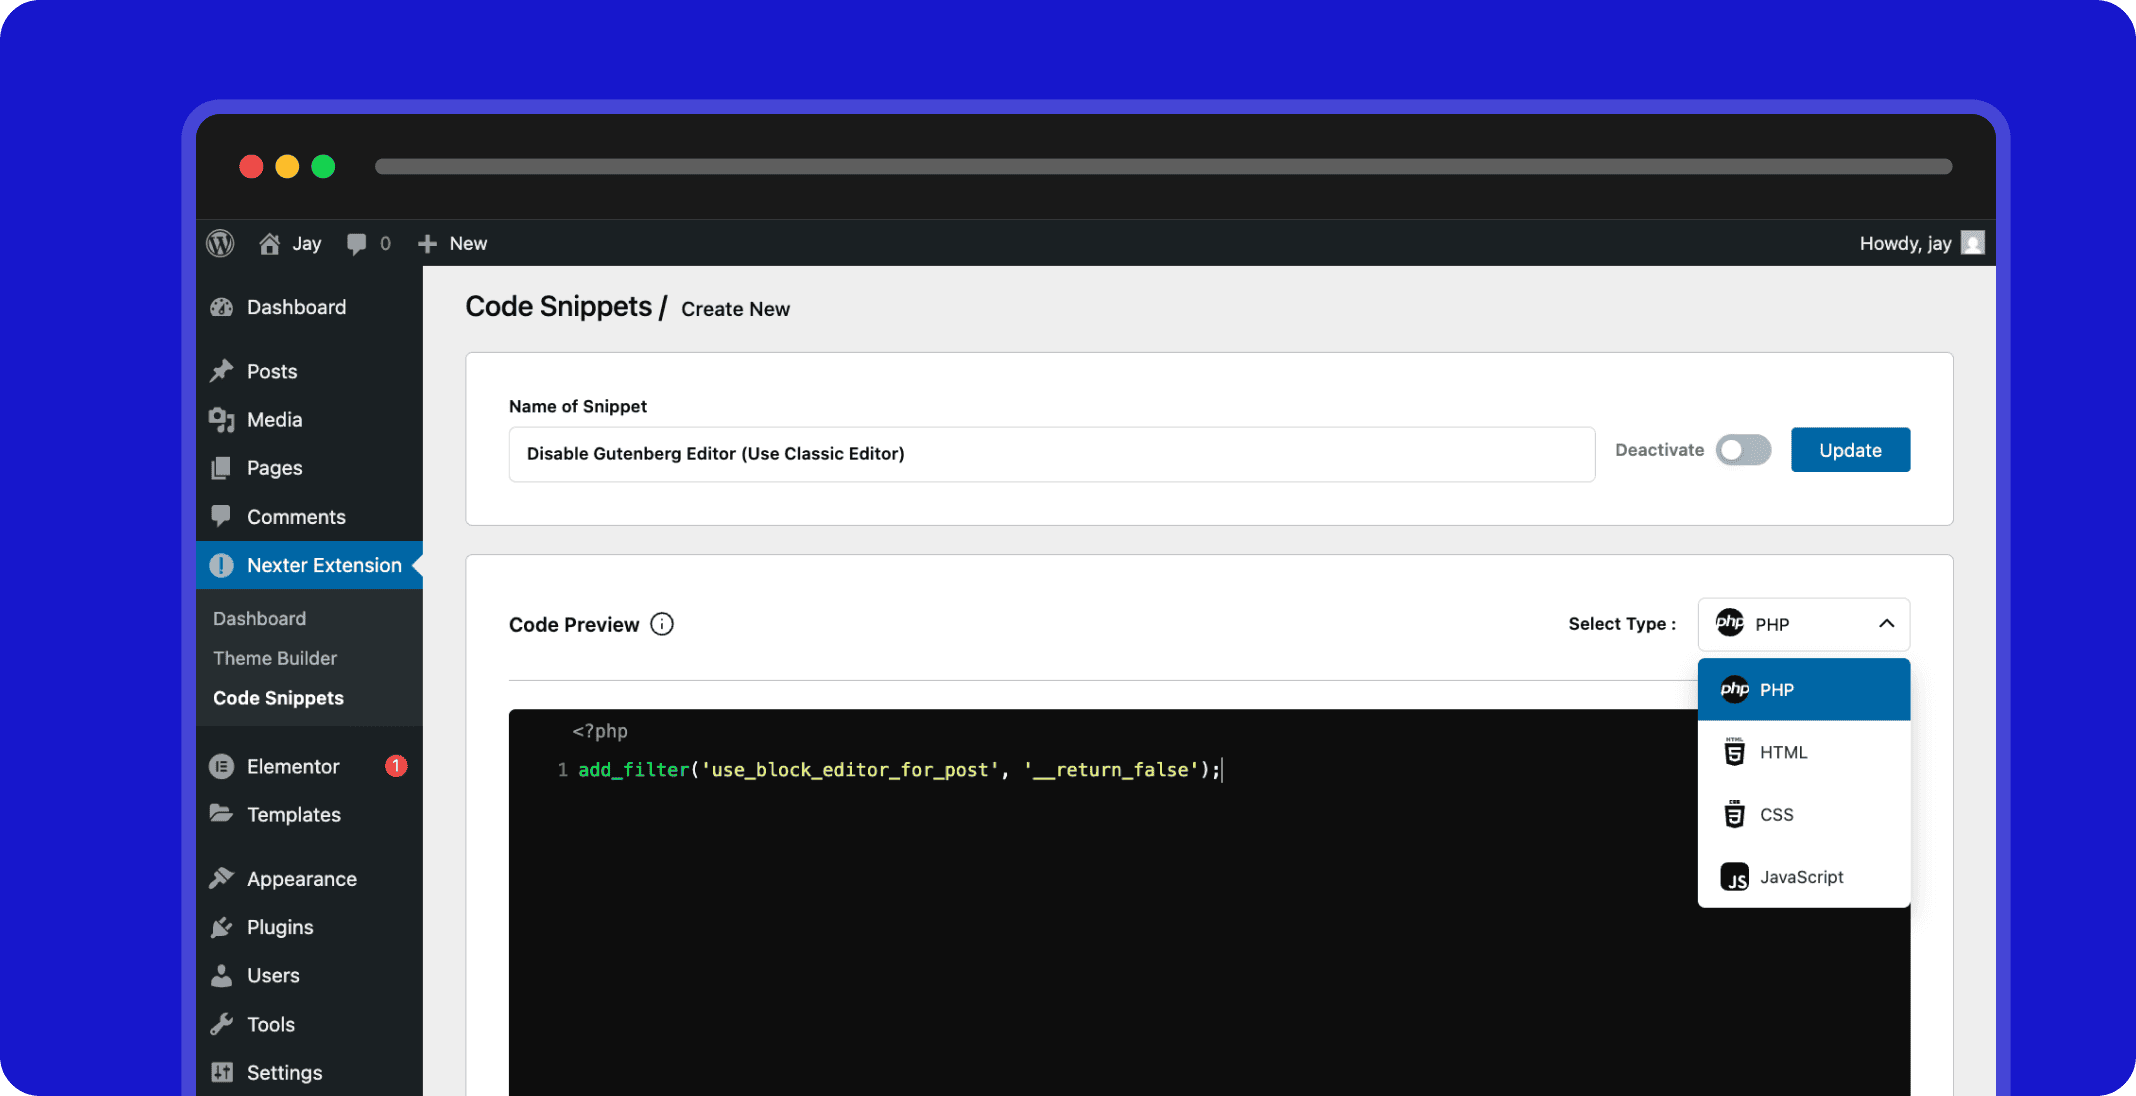Open the home icon for site Jay
The image size is (2136, 1096).
click(269, 244)
